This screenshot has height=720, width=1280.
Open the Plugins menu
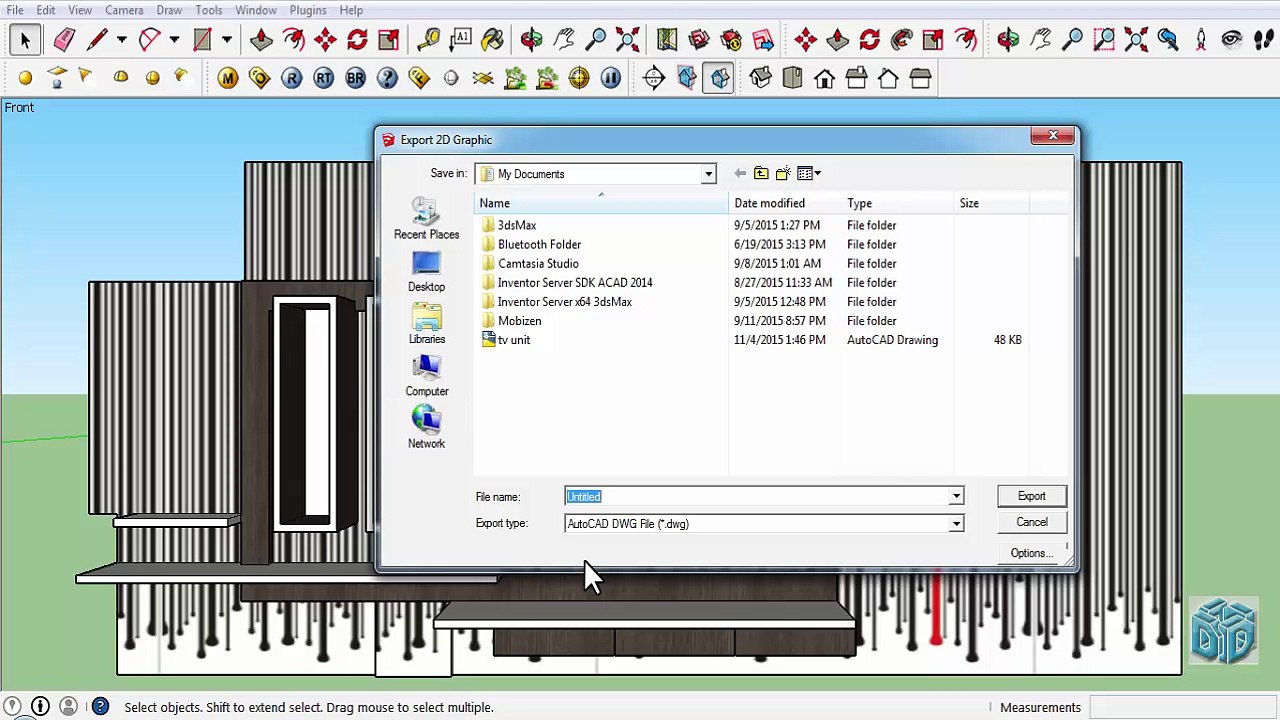click(x=308, y=10)
